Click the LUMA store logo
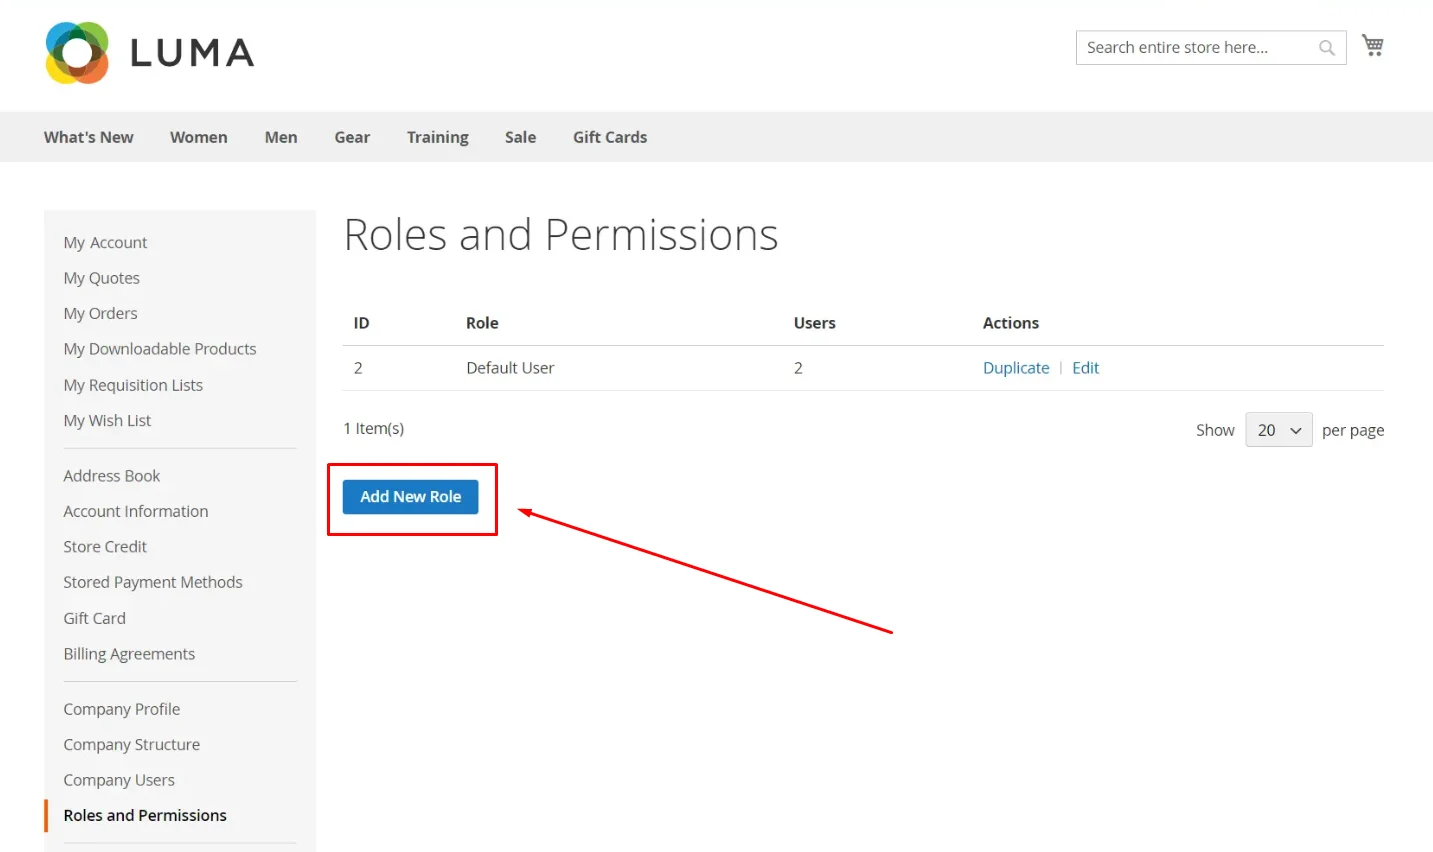 point(148,52)
